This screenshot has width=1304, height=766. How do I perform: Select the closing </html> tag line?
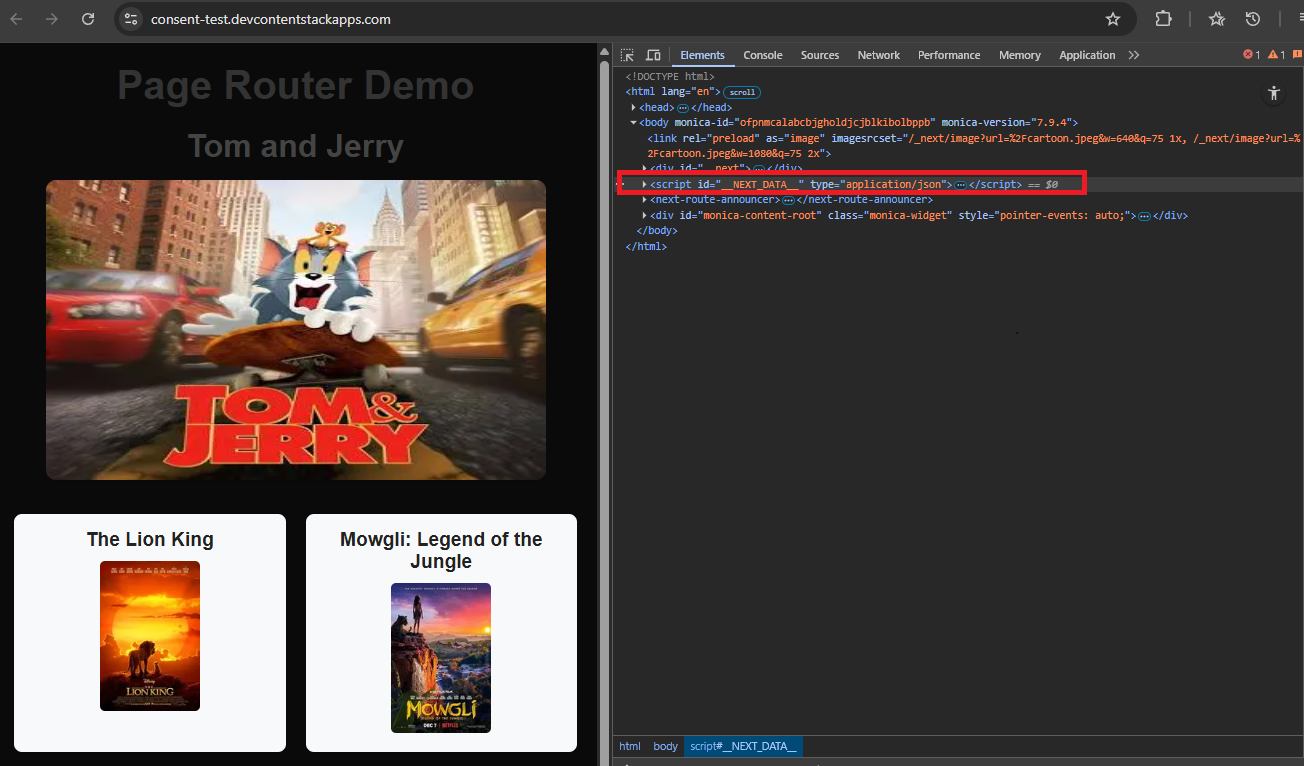tap(646, 246)
